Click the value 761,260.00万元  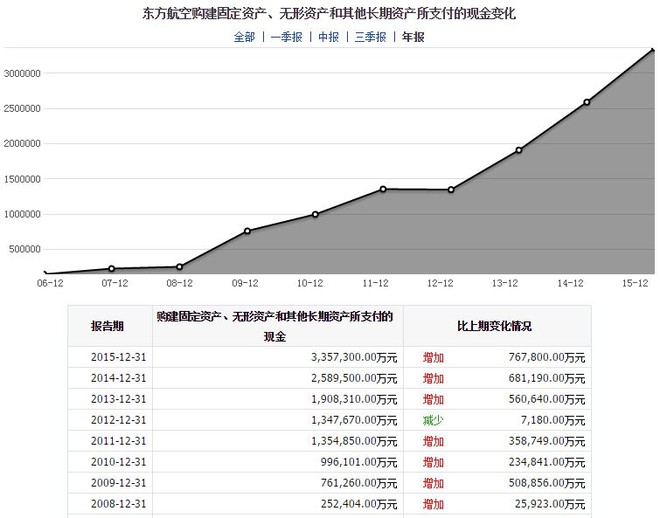(359, 483)
